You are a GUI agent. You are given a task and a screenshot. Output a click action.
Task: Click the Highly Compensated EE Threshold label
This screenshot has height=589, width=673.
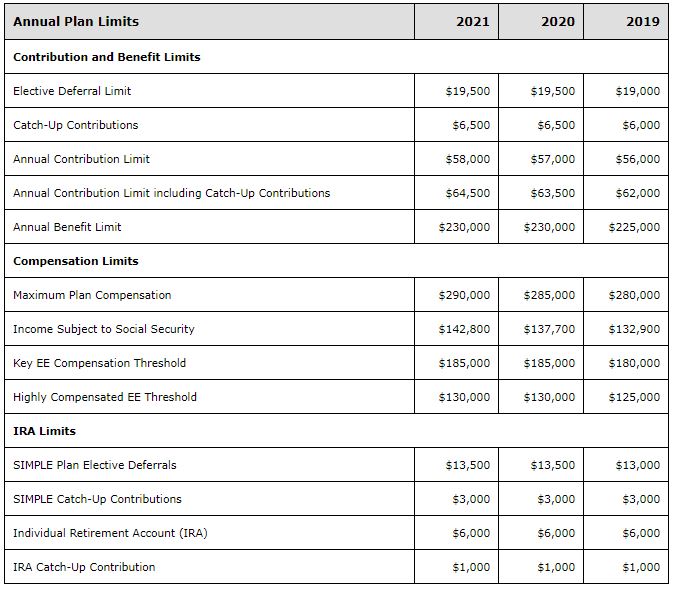pos(105,397)
